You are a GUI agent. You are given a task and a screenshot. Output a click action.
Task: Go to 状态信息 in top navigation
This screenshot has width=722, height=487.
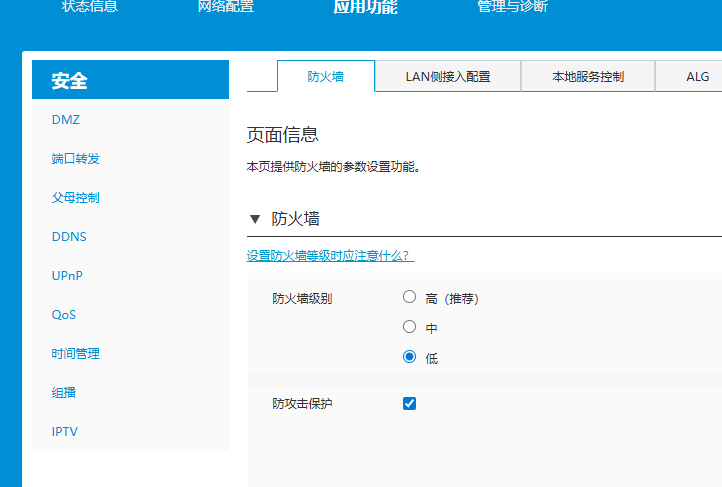click(x=89, y=7)
